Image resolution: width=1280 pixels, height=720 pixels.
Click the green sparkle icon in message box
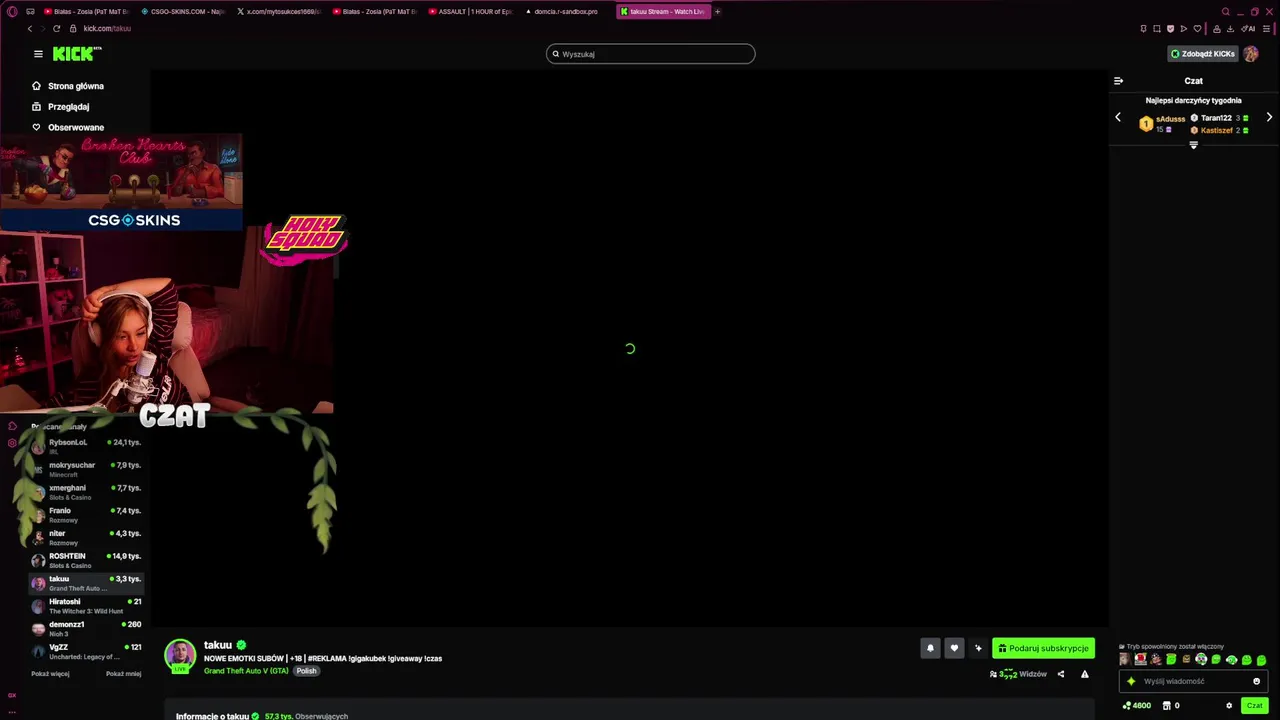[x=1131, y=681]
